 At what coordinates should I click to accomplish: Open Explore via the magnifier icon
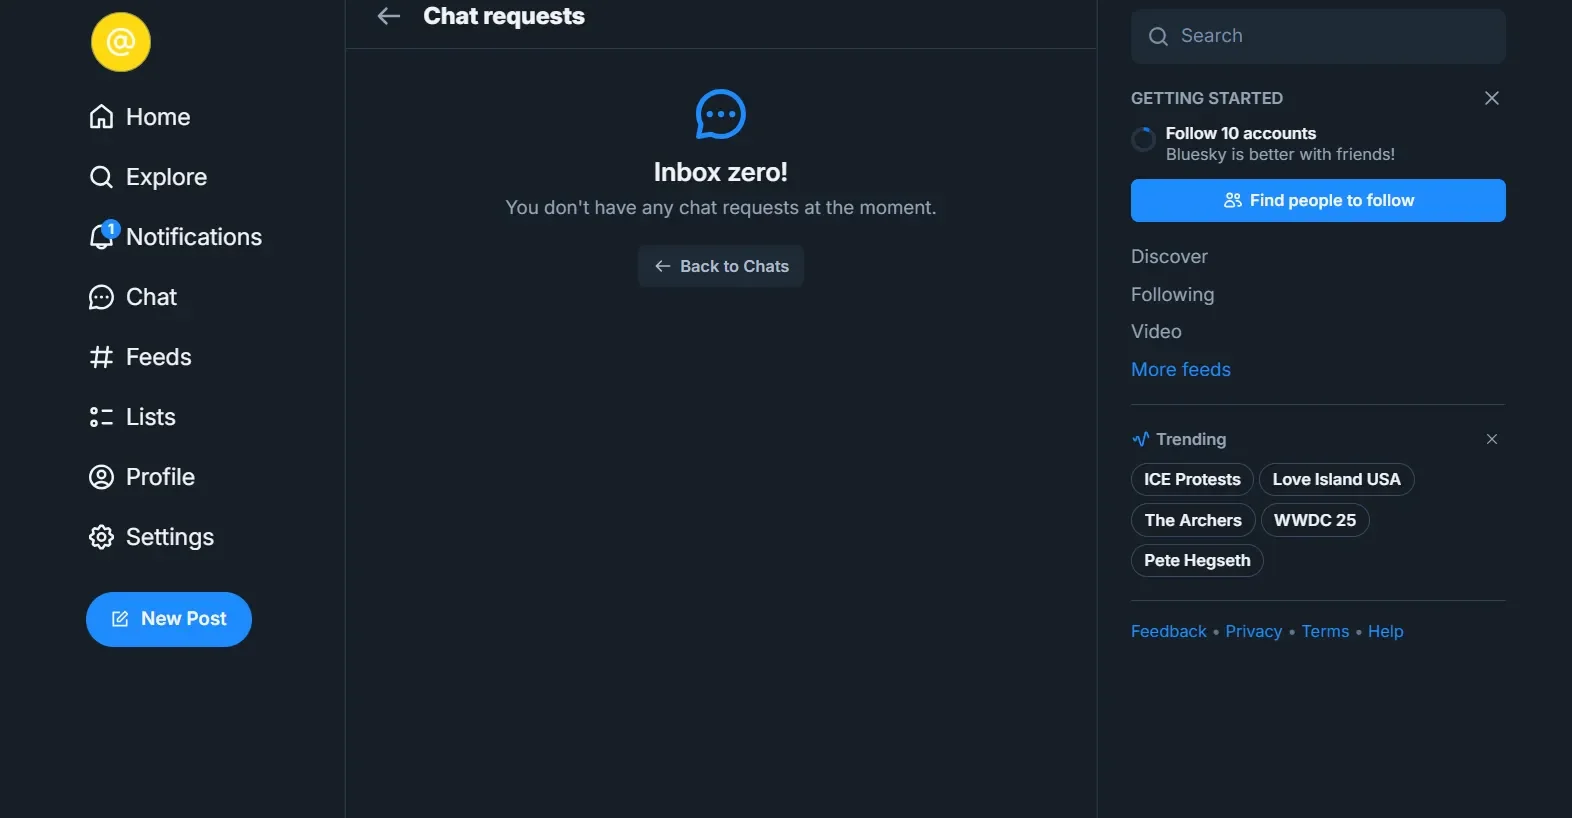(101, 177)
